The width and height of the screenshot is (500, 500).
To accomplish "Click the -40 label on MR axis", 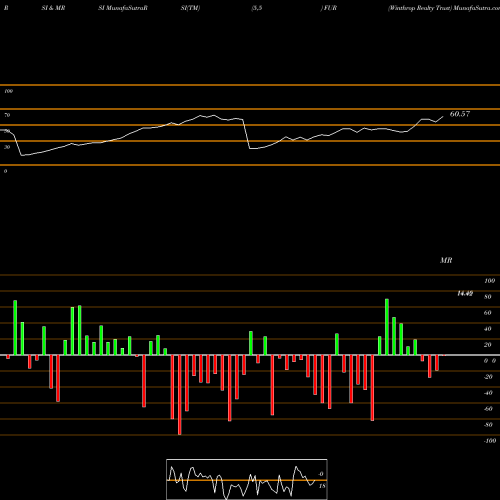I will point(488,393).
